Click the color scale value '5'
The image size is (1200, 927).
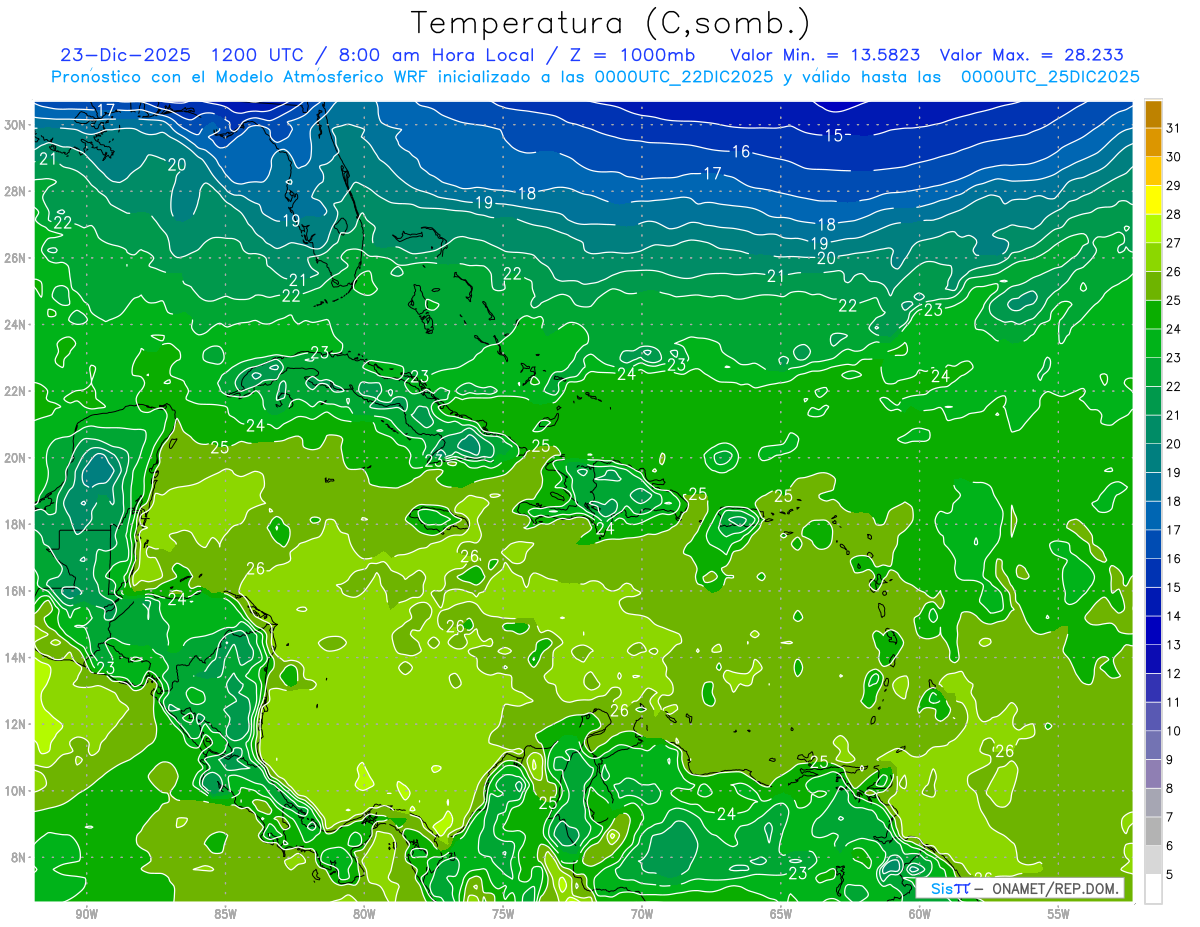[1170, 875]
